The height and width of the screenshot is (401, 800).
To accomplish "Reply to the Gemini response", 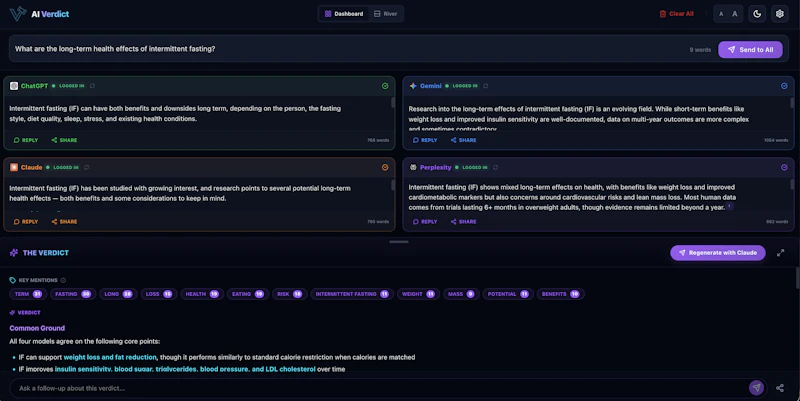I will pyautogui.click(x=424, y=140).
